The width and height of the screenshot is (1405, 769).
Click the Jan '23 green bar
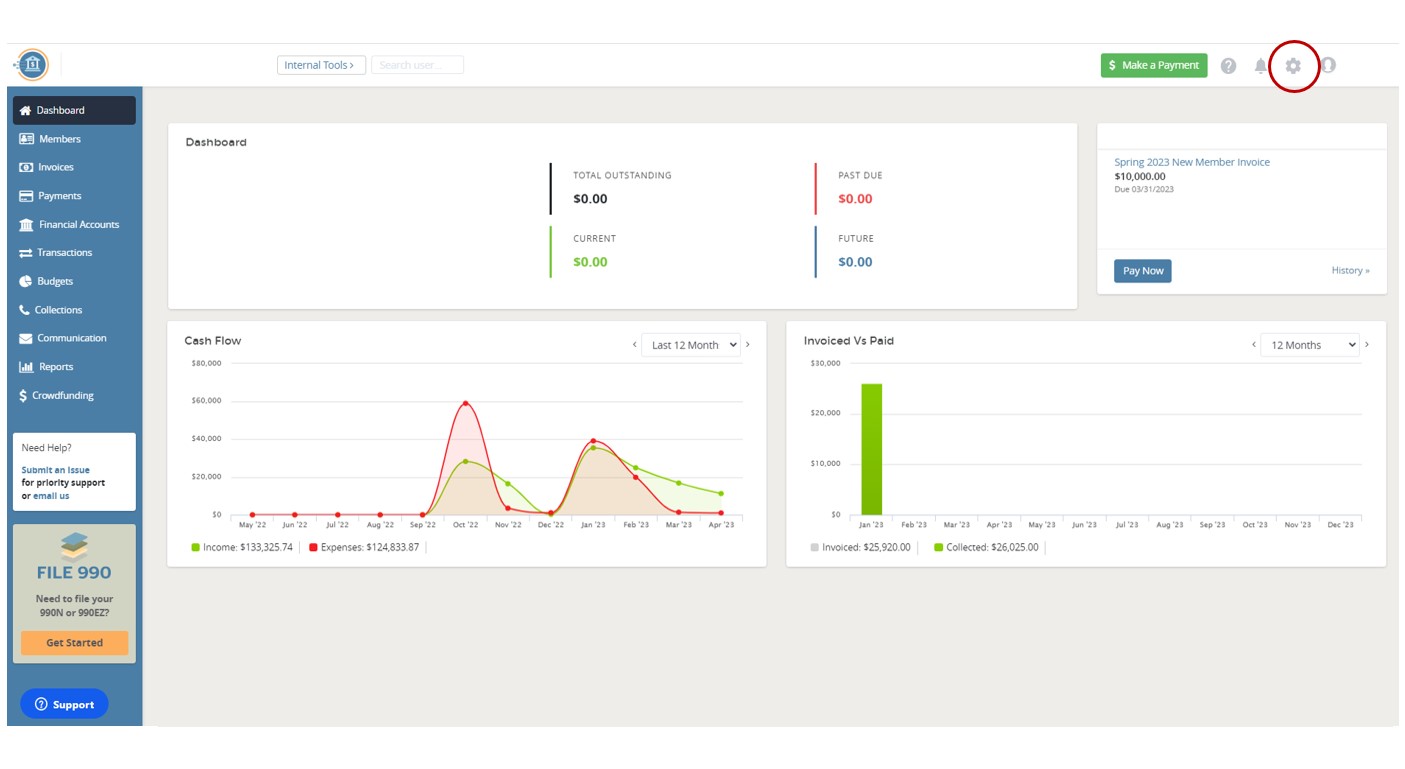[x=871, y=449]
